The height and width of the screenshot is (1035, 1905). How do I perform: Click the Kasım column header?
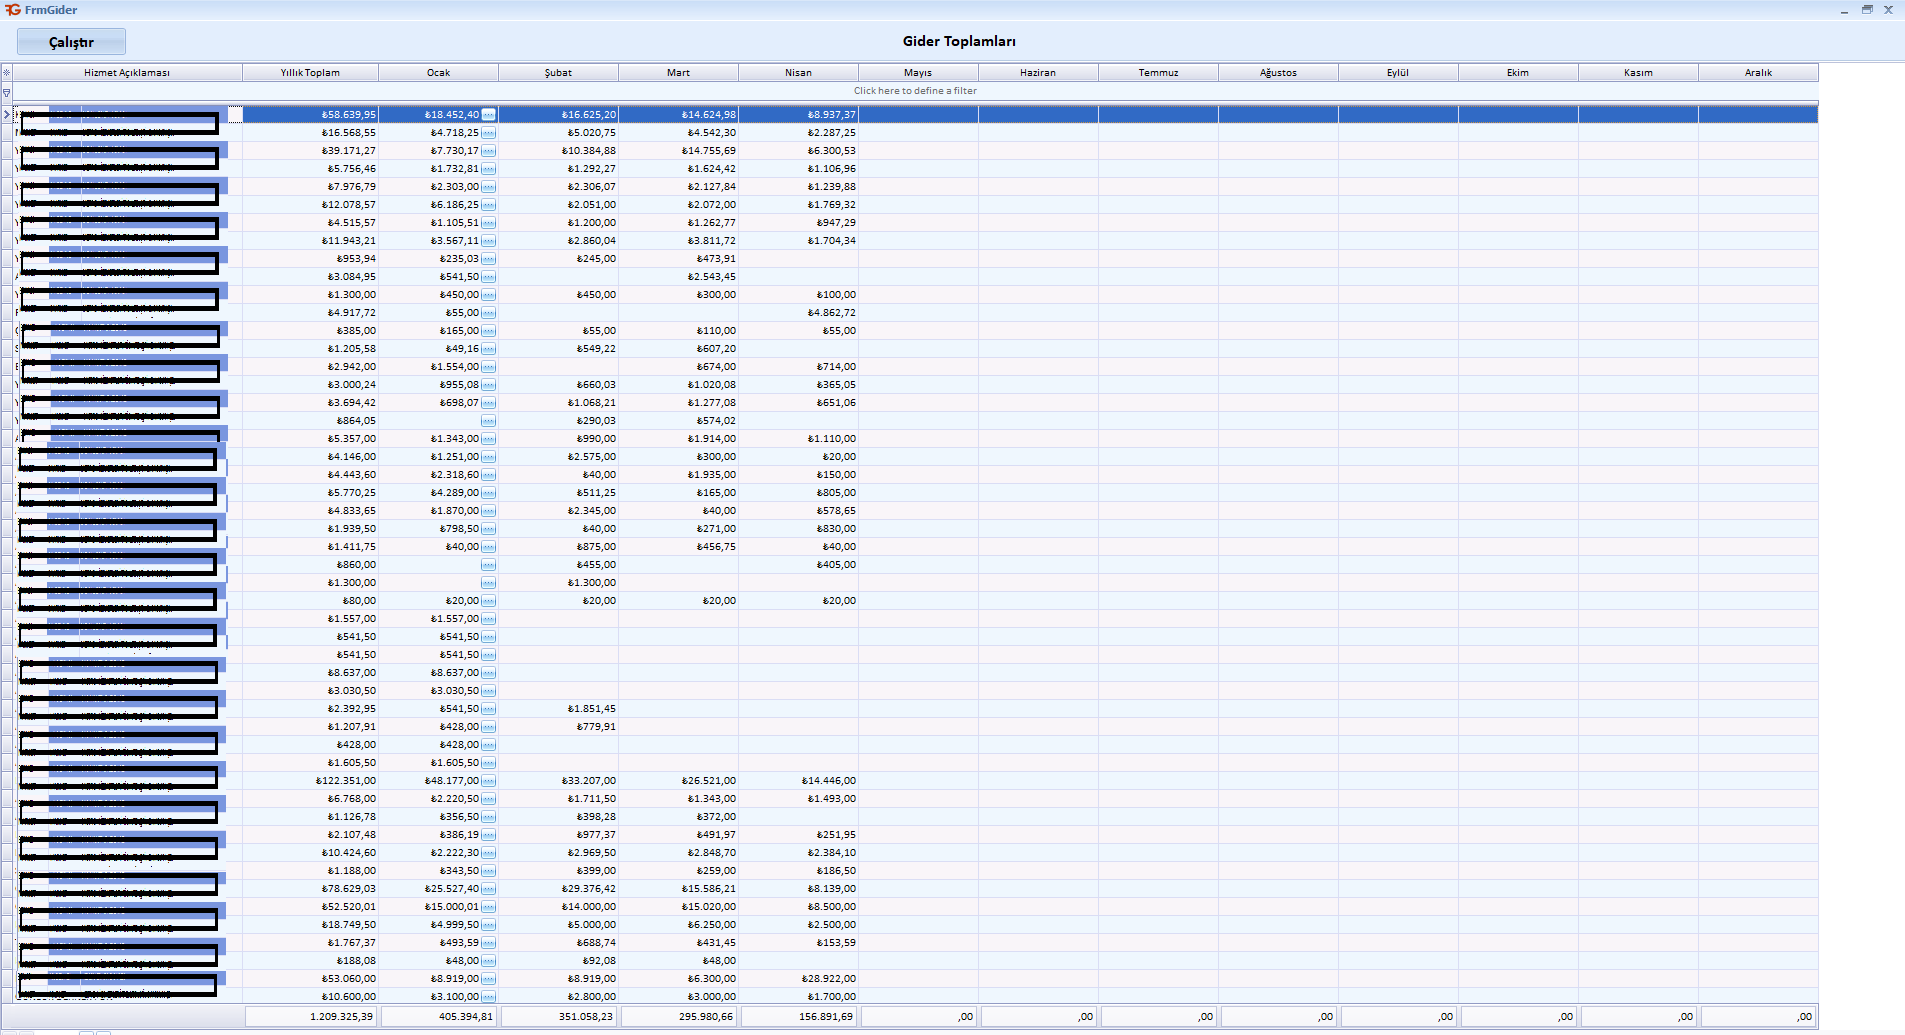tap(1638, 72)
